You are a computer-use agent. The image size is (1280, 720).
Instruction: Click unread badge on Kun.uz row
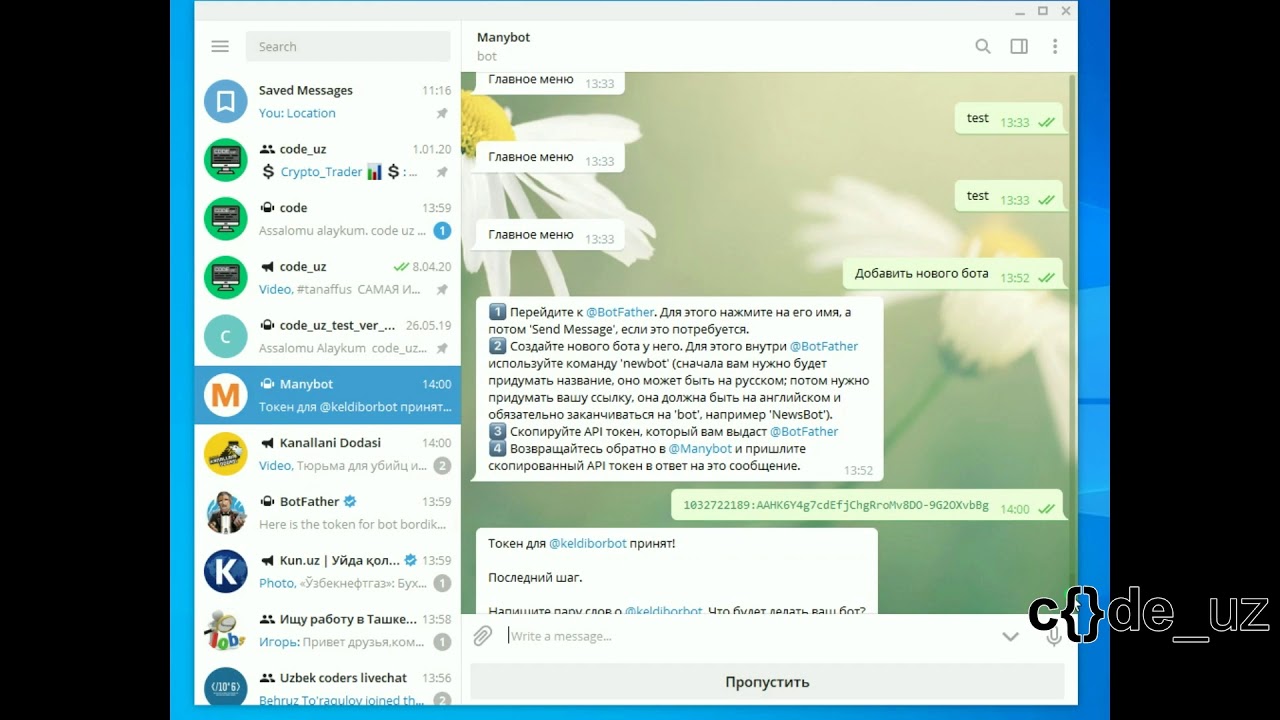point(442,584)
